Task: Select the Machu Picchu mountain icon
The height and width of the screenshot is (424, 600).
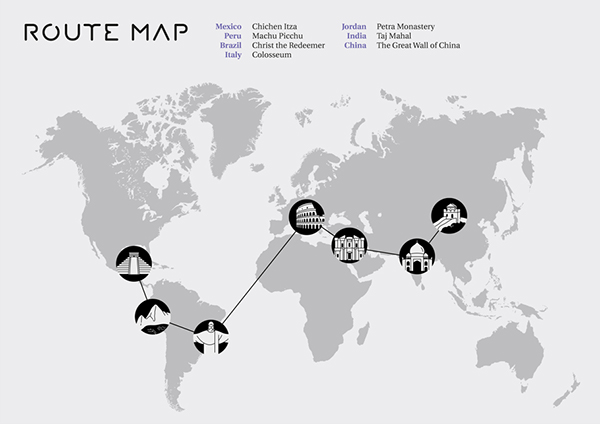Action: click(x=152, y=317)
